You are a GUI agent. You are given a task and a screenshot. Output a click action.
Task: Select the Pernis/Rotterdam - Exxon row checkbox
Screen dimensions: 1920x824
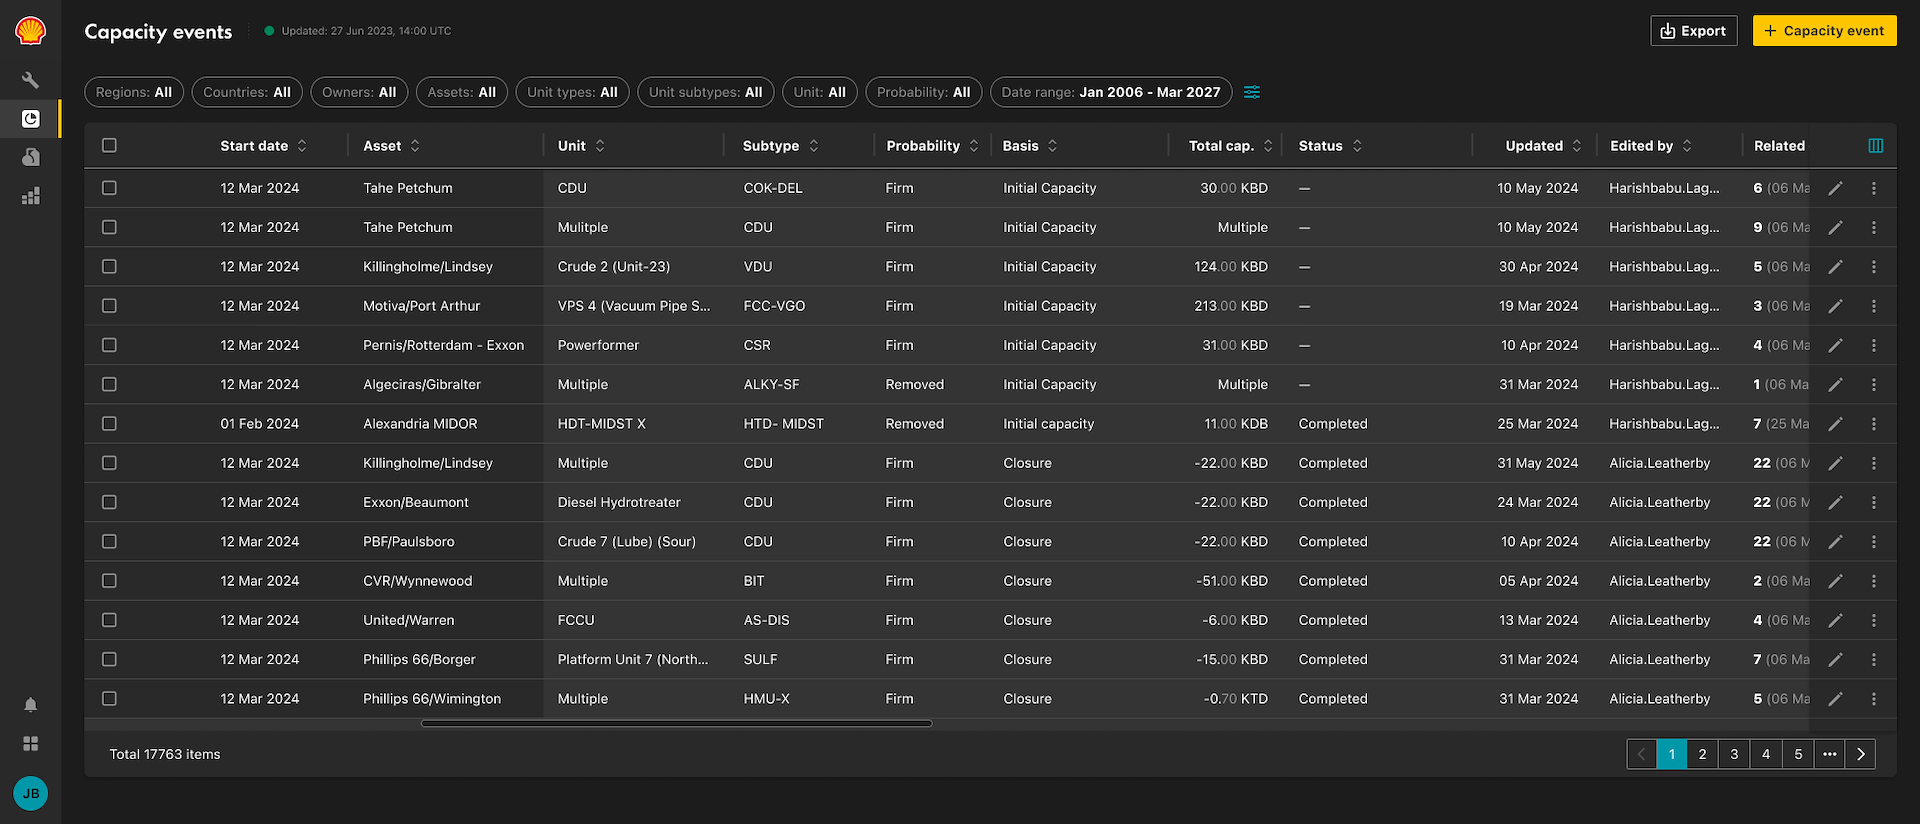click(x=109, y=345)
